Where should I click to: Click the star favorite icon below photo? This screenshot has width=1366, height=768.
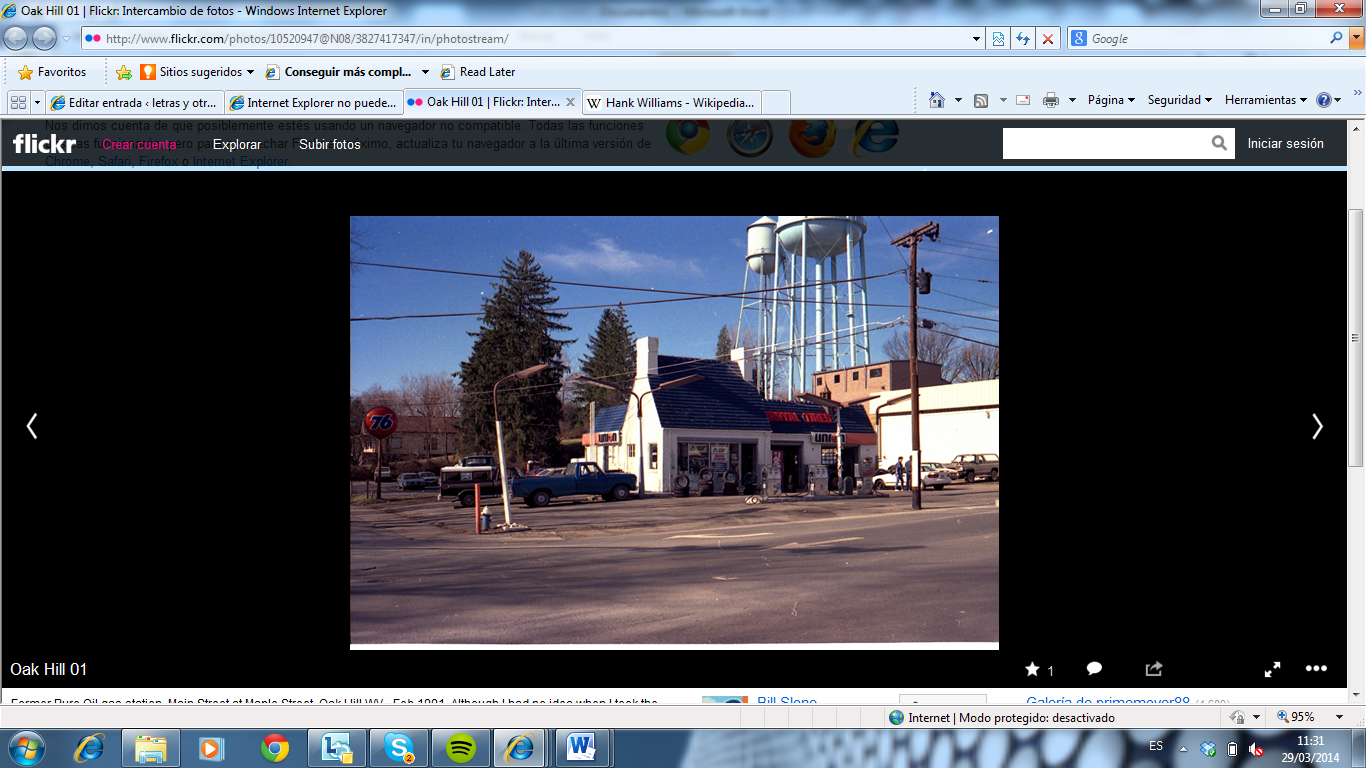[x=1033, y=669]
